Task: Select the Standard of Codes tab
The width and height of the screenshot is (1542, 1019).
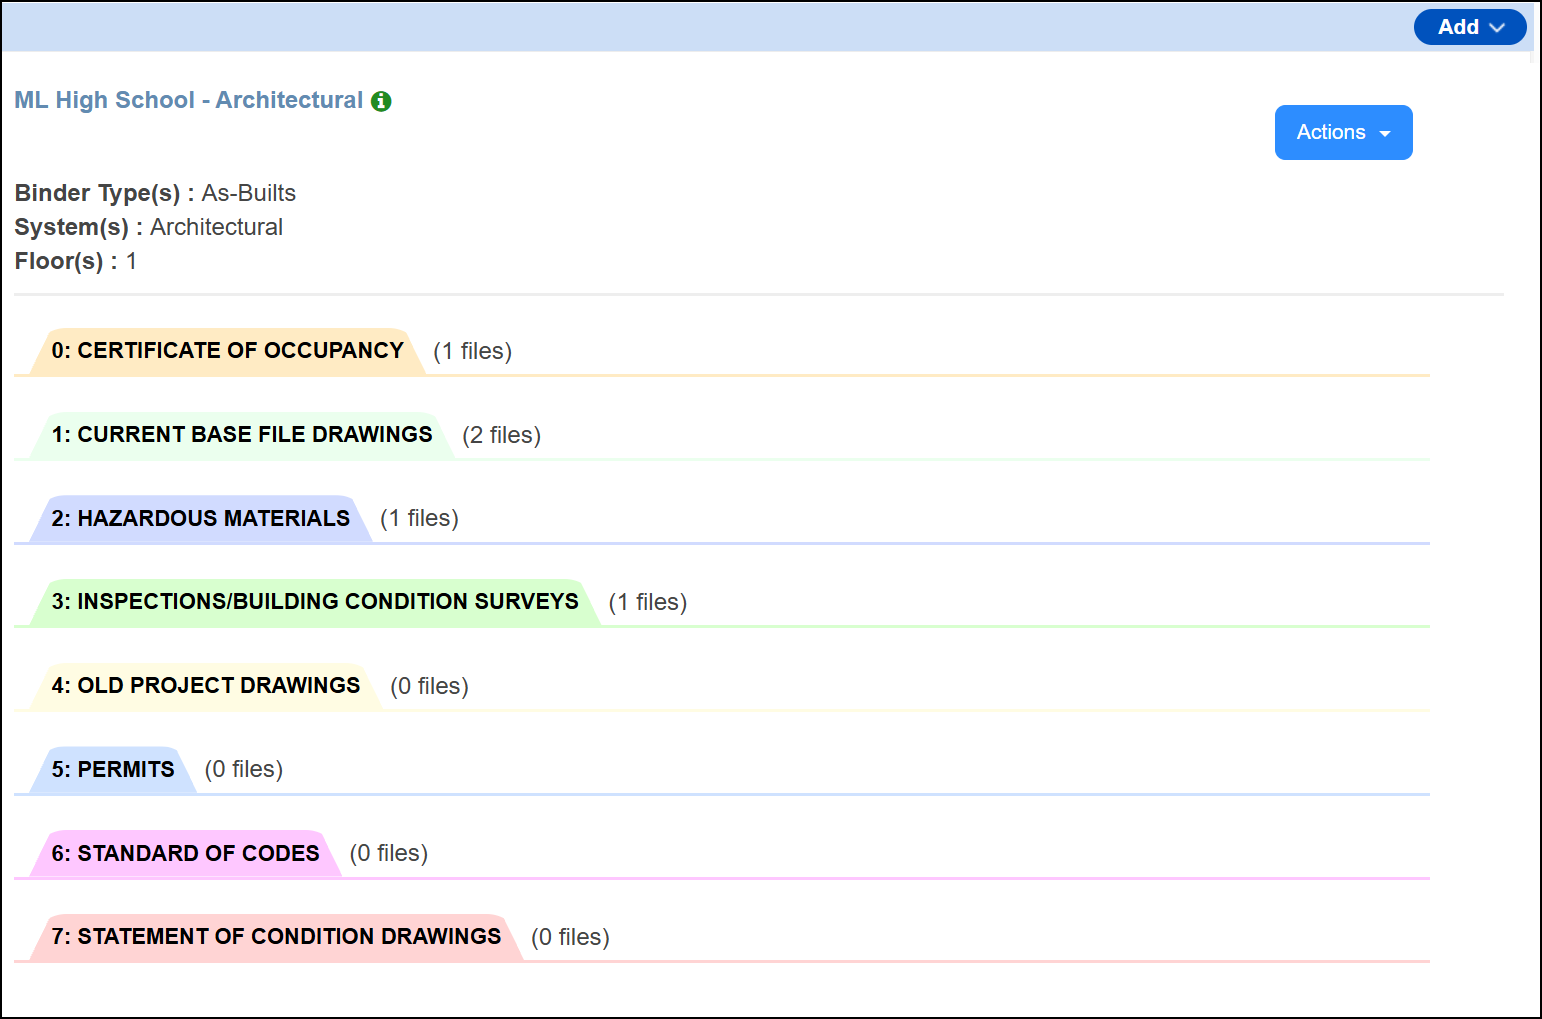Action: click(186, 853)
